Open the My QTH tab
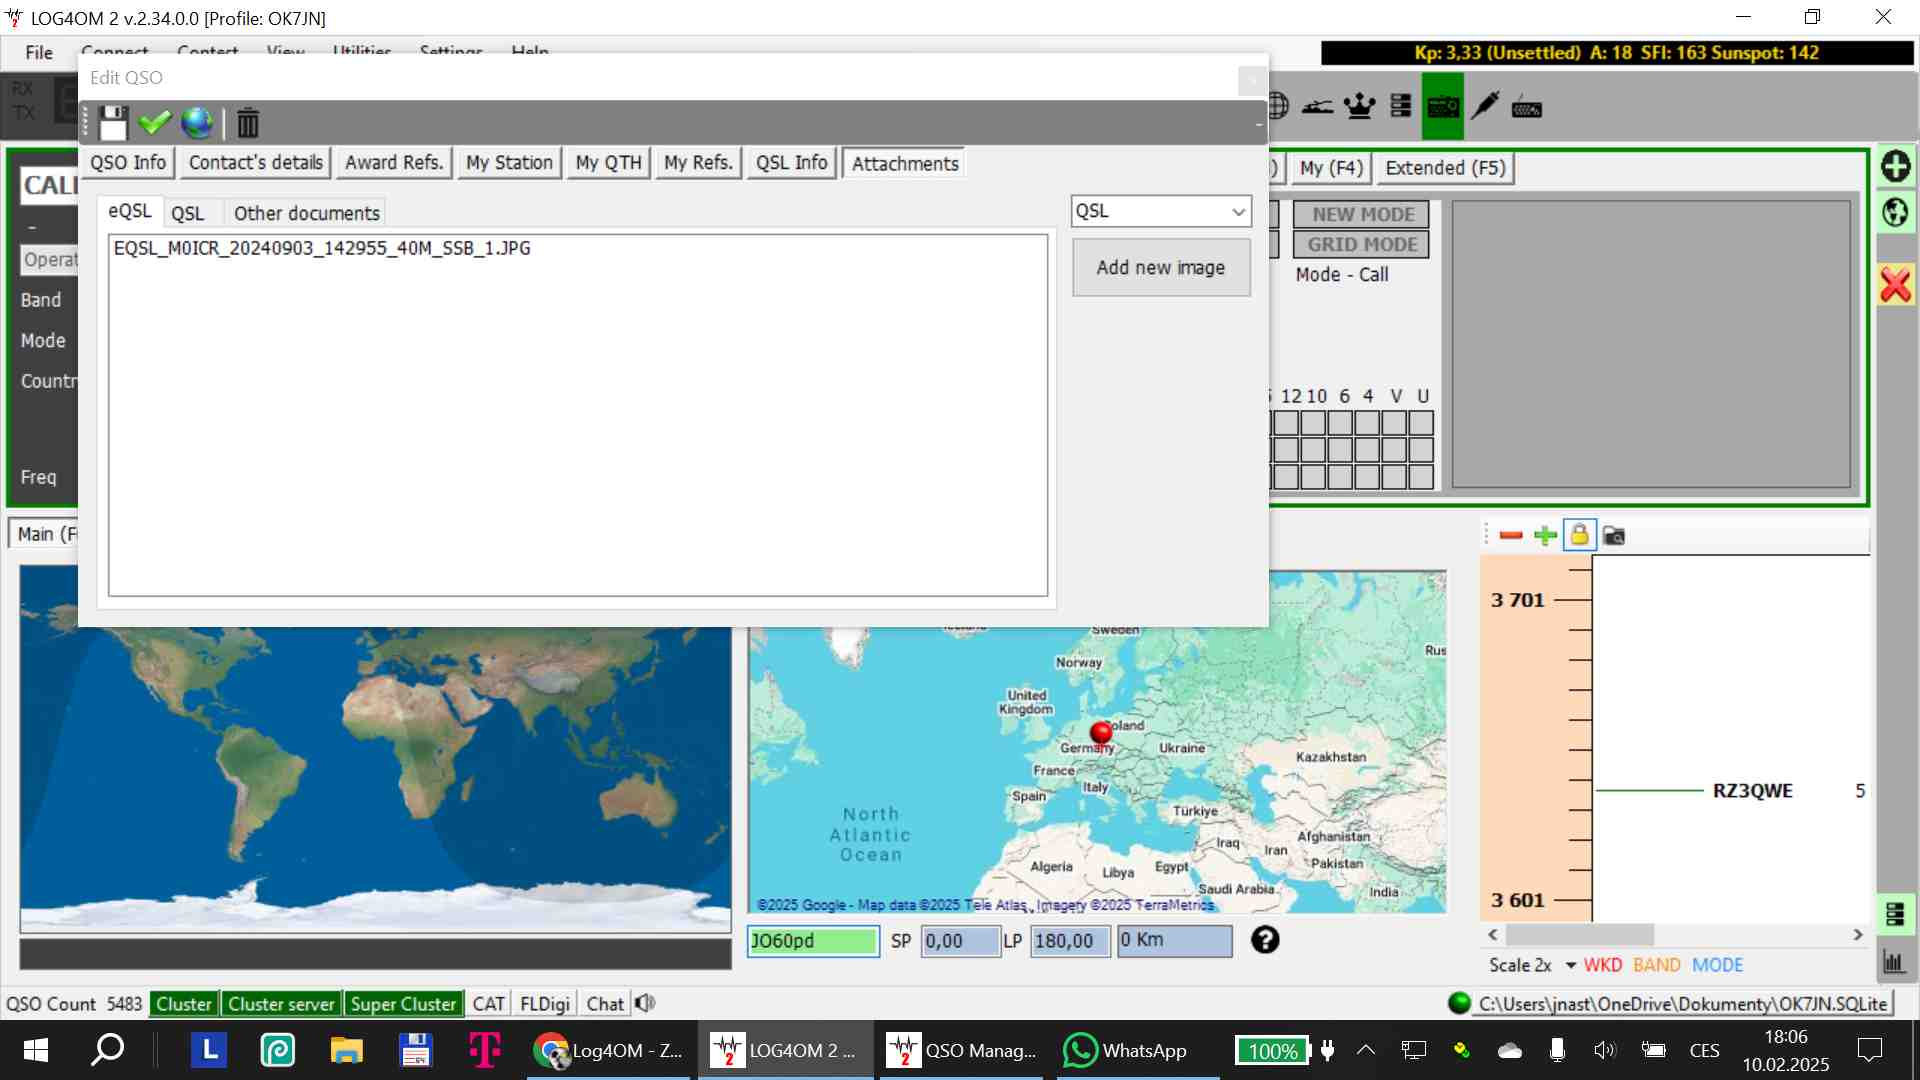The width and height of the screenshot is (1920, 1080). click(x=608, y=163)
